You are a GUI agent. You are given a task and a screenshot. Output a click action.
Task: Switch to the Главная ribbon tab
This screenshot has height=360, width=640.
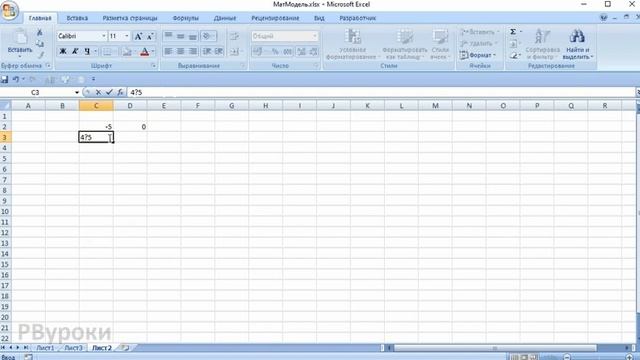pyautogui.click(x=40, y=18)
